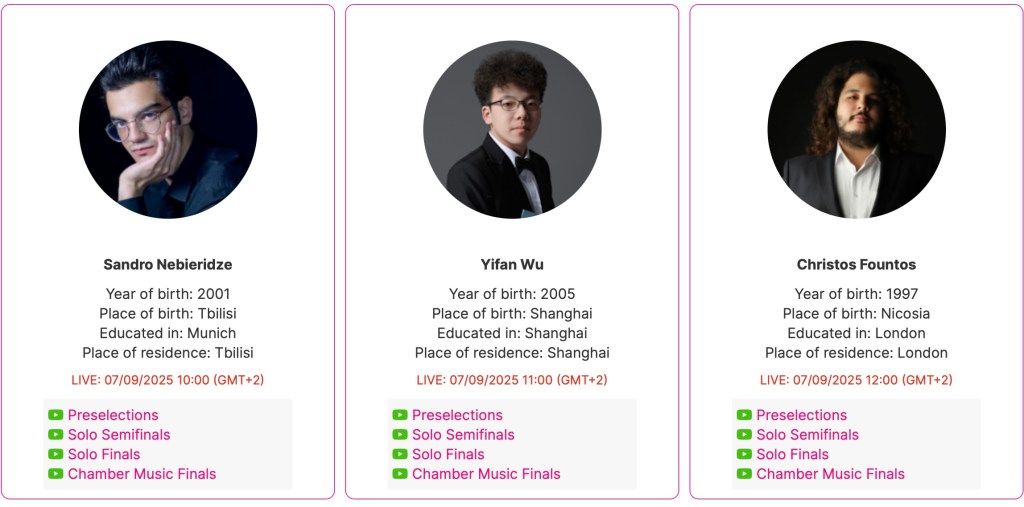
Task: Click the video icon beside Sandro Nebieridze's Chamber Music Finals
Action: click(56, 474)
